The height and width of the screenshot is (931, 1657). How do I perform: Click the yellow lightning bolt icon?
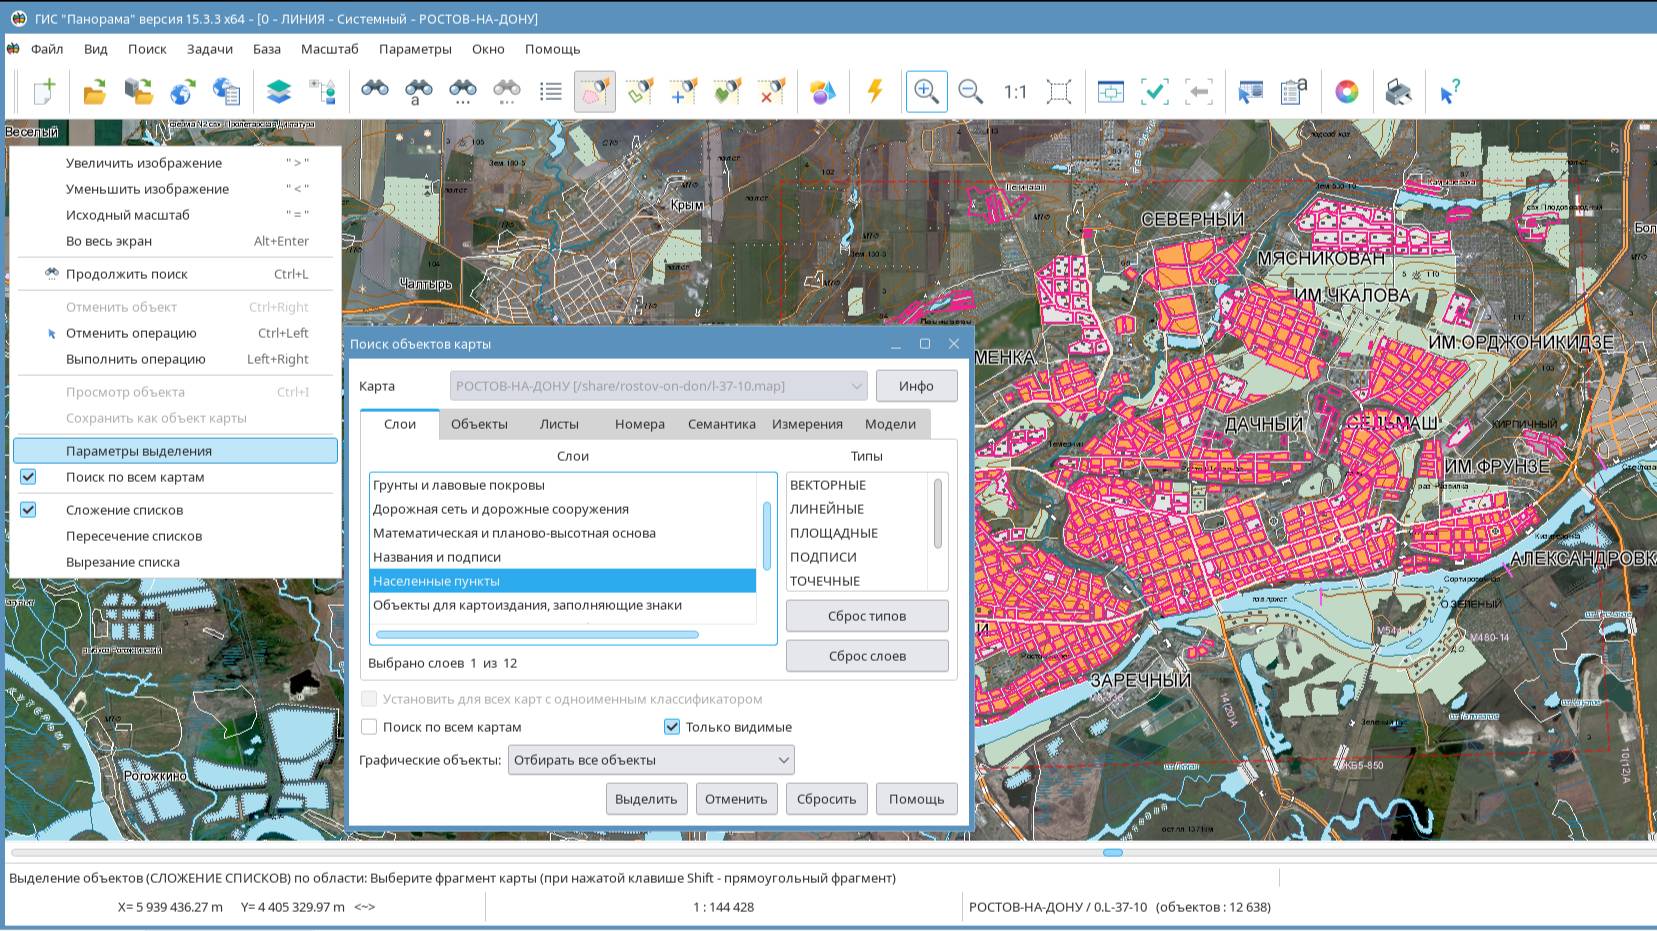(x=875, y=92)
